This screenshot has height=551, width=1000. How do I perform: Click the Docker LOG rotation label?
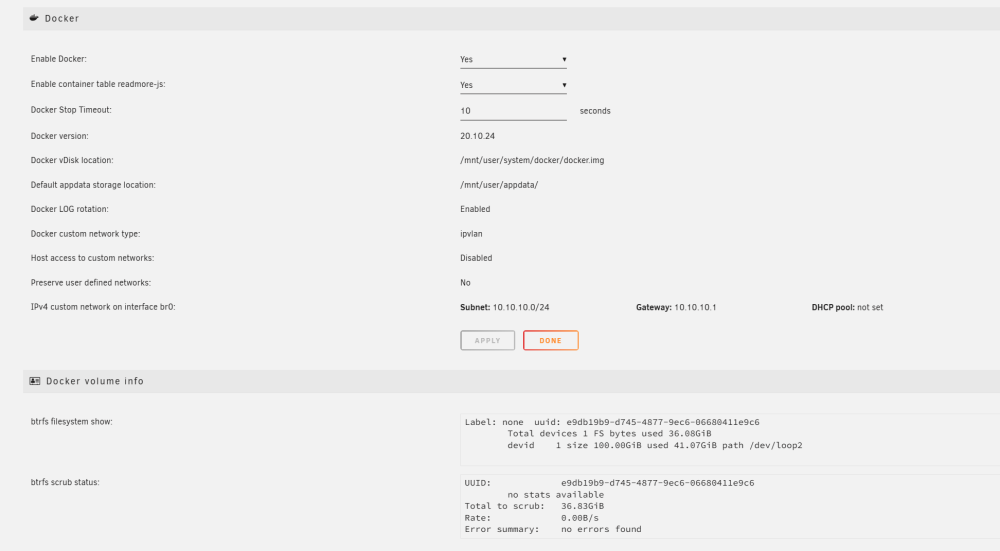coord(70,209)
